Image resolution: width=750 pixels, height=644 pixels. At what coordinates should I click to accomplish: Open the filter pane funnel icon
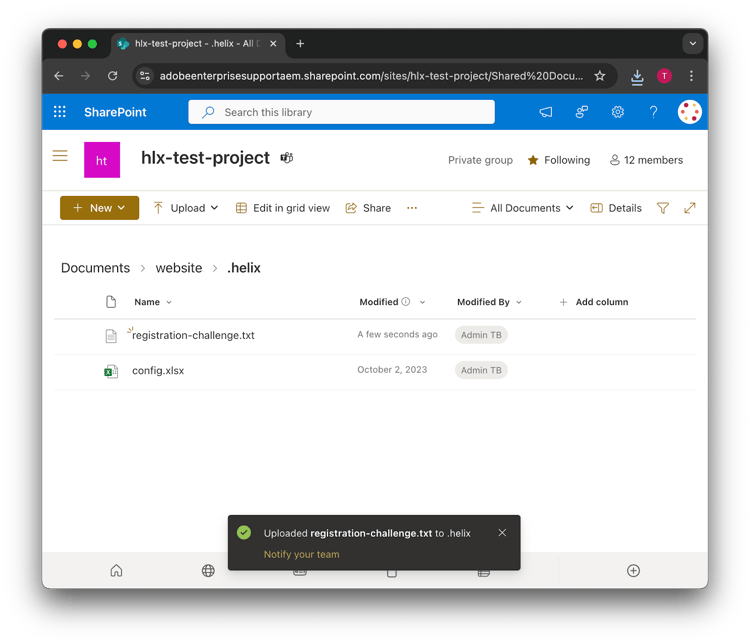(662, 208)
